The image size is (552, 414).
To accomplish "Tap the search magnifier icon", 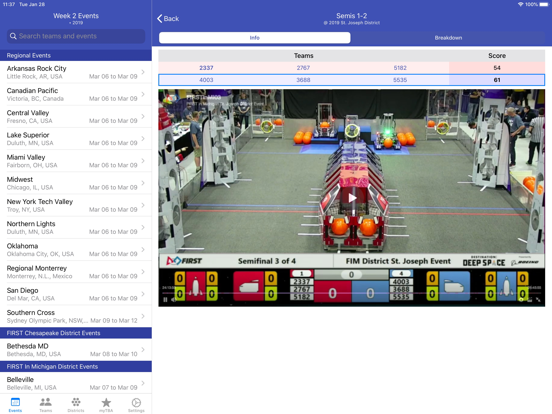I will (13, 36).
